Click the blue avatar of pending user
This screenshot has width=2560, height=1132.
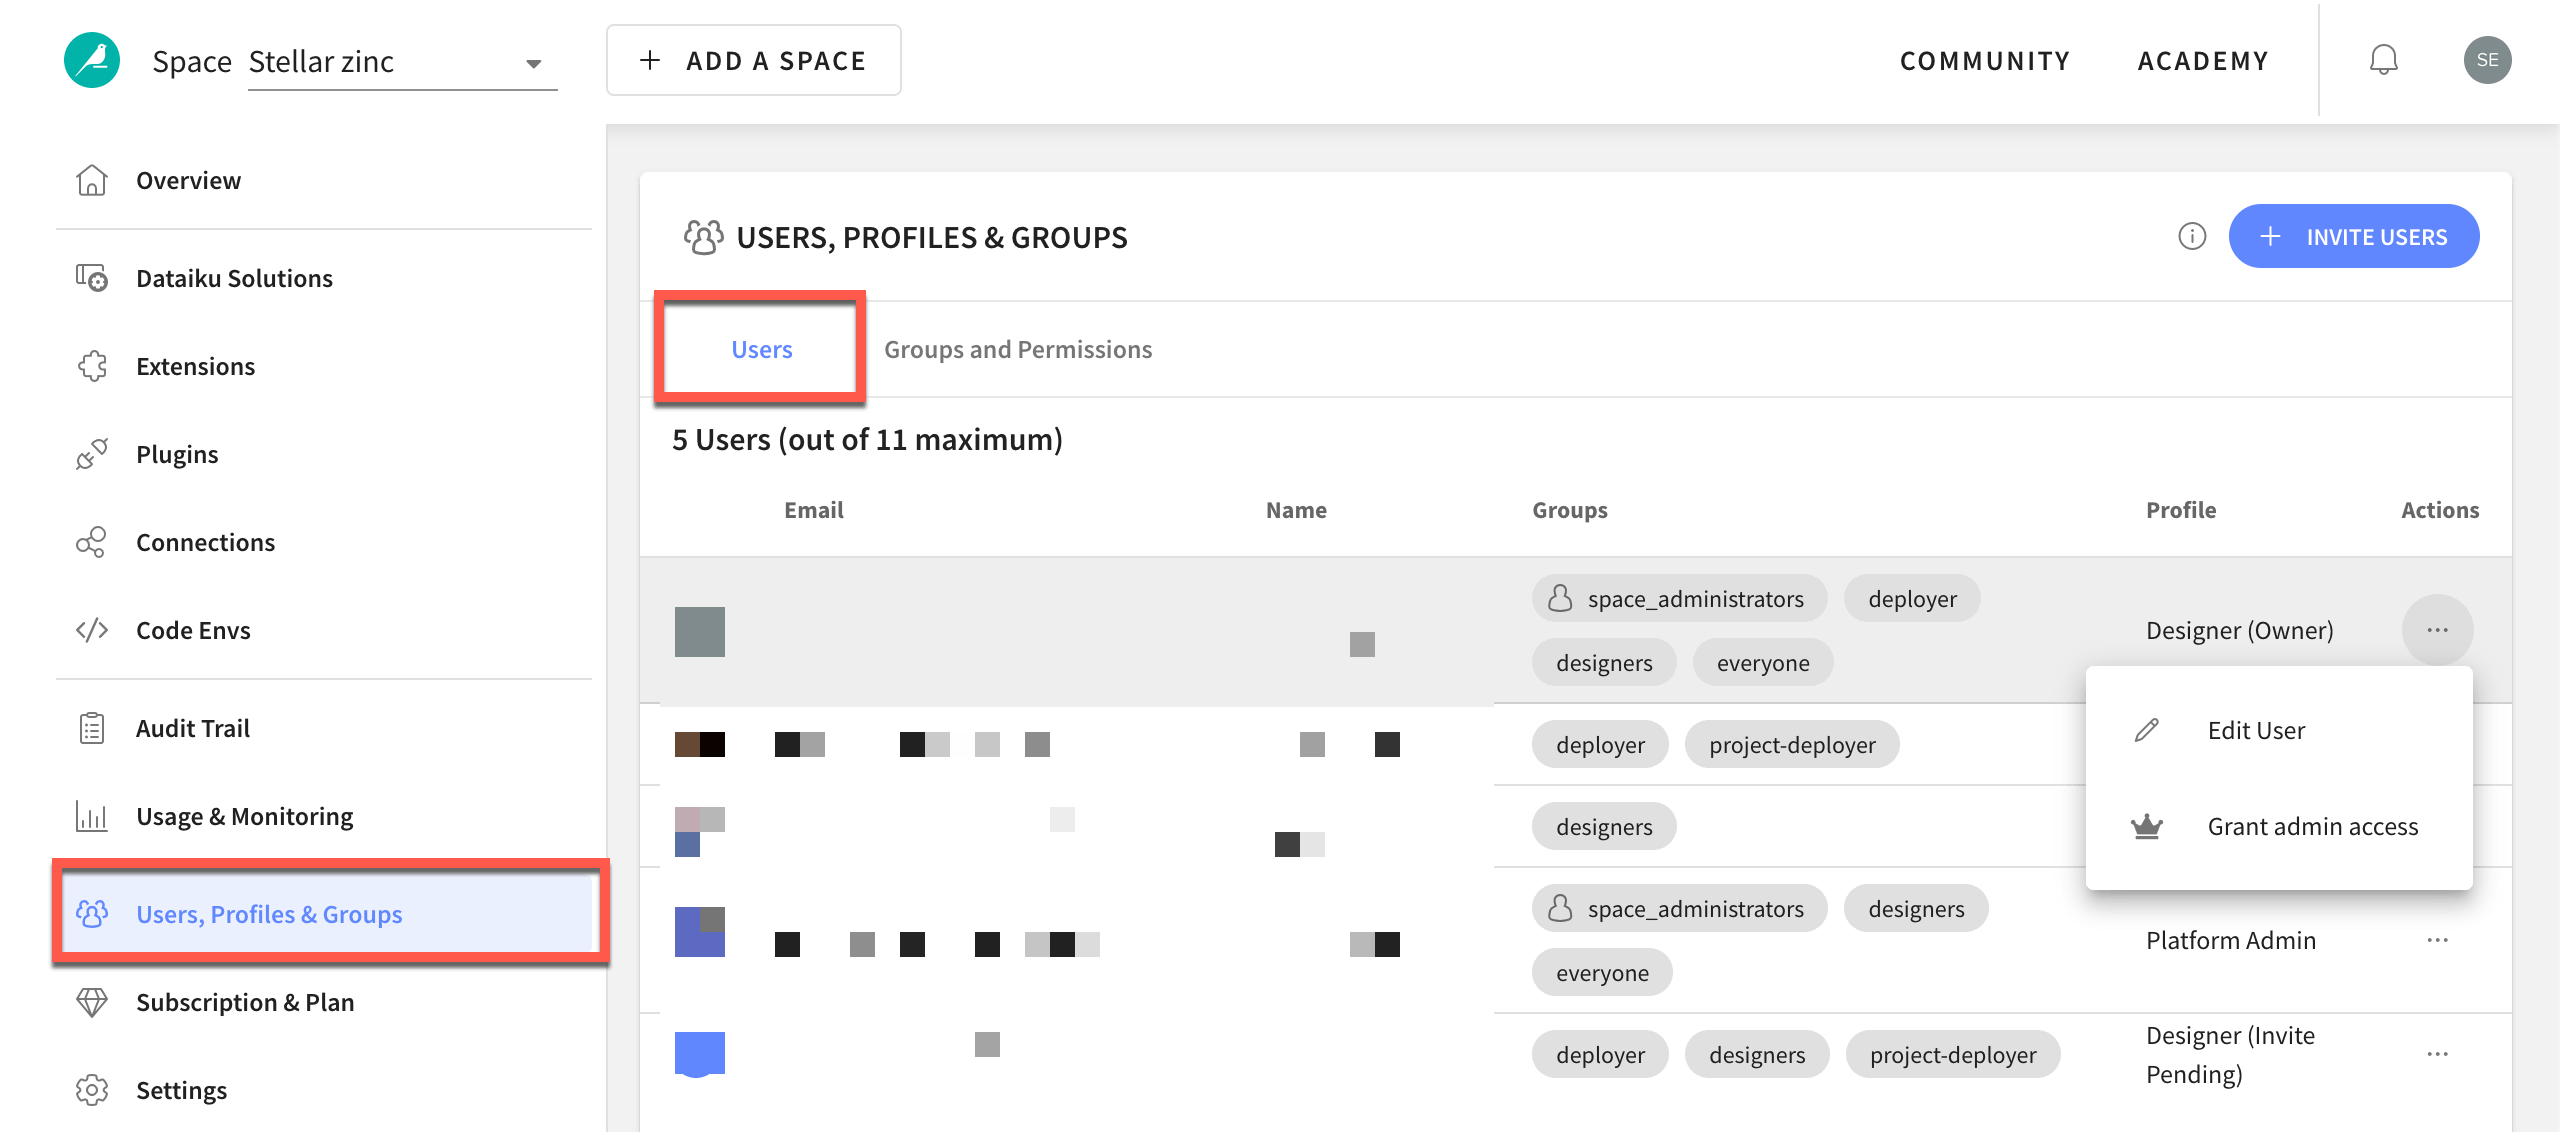[700, 1054]
